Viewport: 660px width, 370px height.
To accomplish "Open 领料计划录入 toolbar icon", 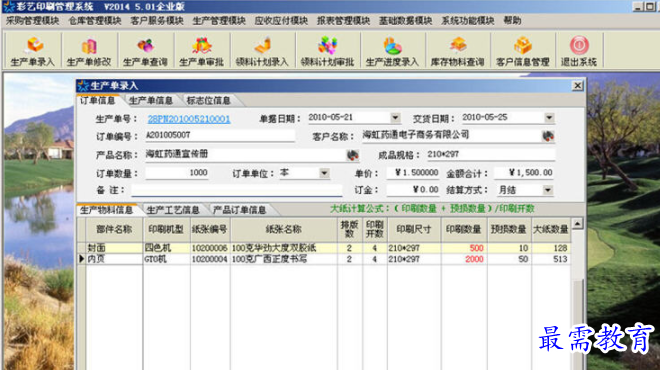I will [x=262, y=51].
